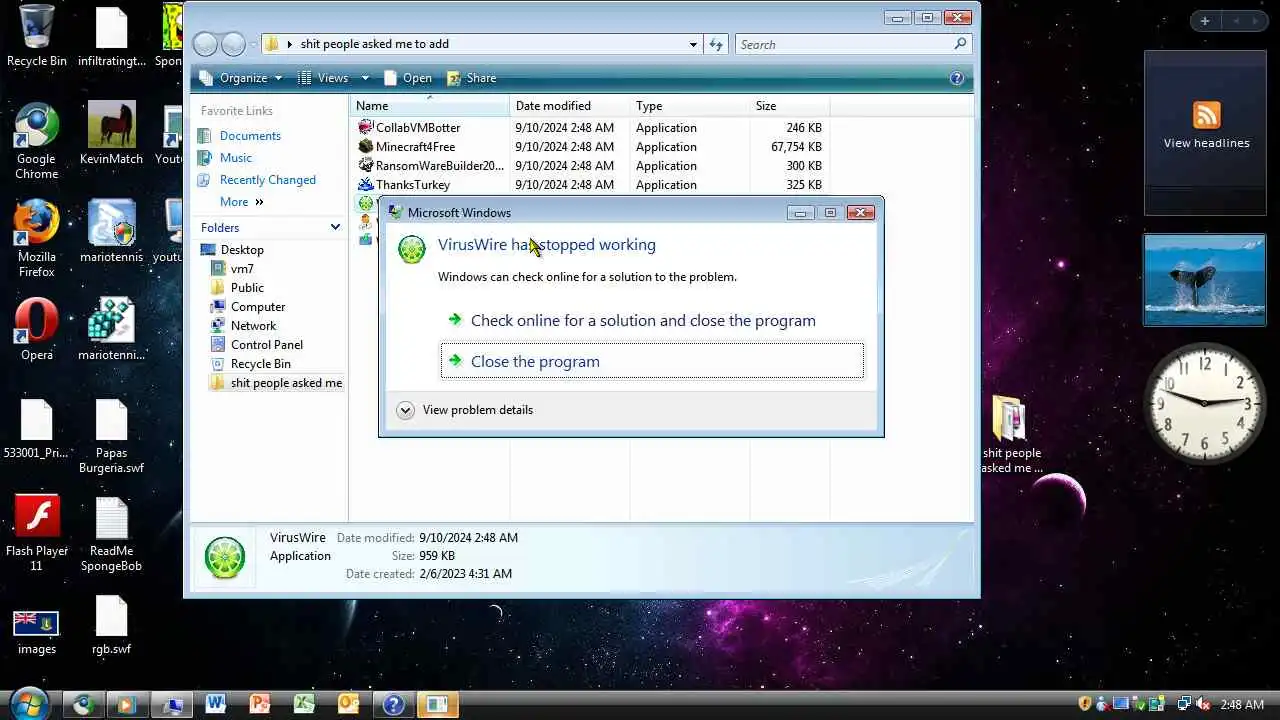Click the 2:48 AM taskbar clock
The height and width of the screenshot is (720, 1280).
pyautogui.click(x=1242, y=705)
